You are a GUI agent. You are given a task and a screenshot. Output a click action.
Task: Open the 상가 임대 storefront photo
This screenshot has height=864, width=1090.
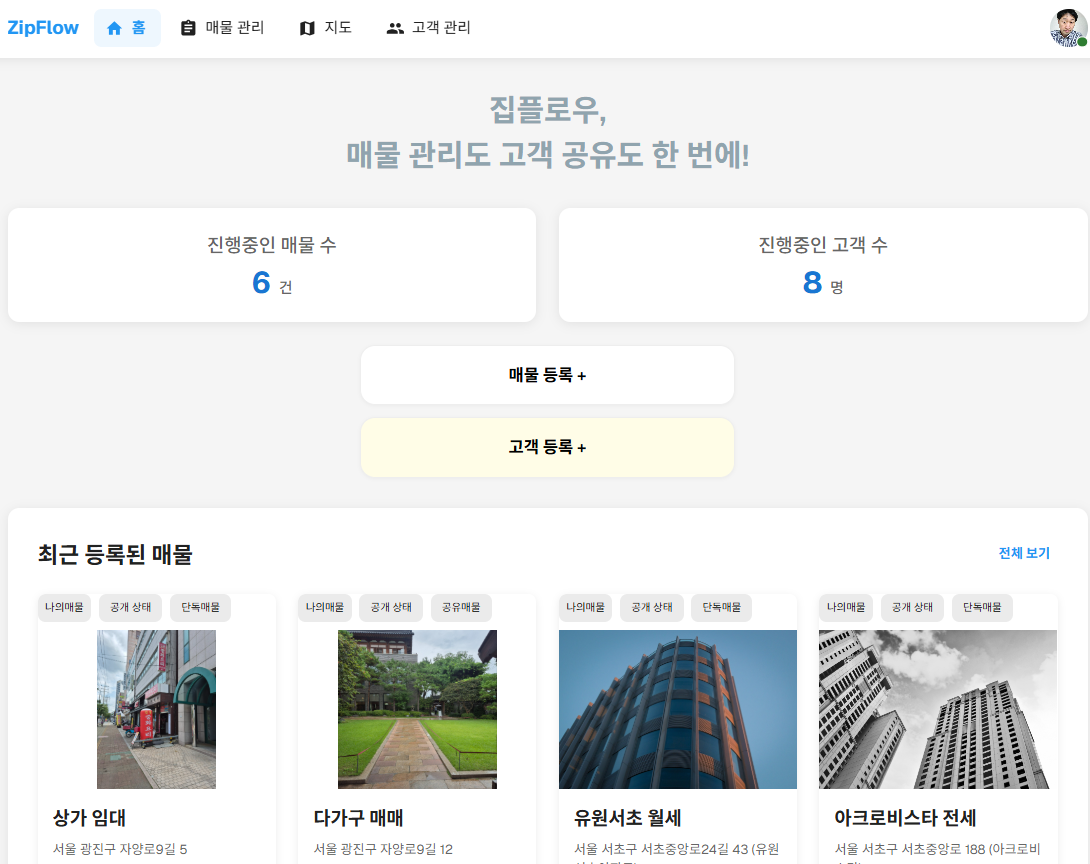coord(156,709)
